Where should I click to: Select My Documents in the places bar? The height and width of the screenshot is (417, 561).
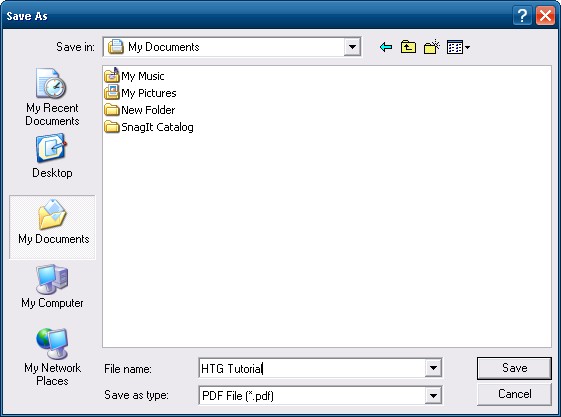click(52, 227)
